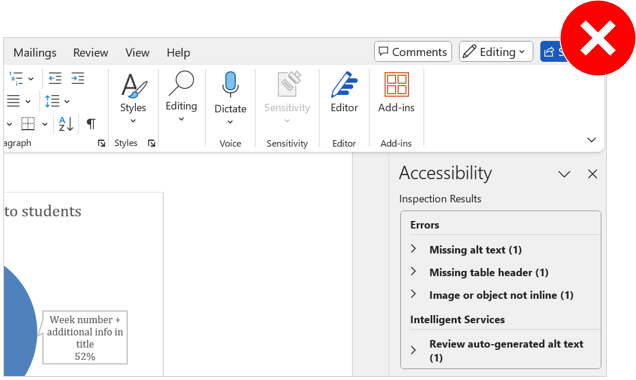This screenshot has width=636, height=380.
Task: Open the Editing mode dropdown
Action: pyautogui.click(x=496, y=52)
